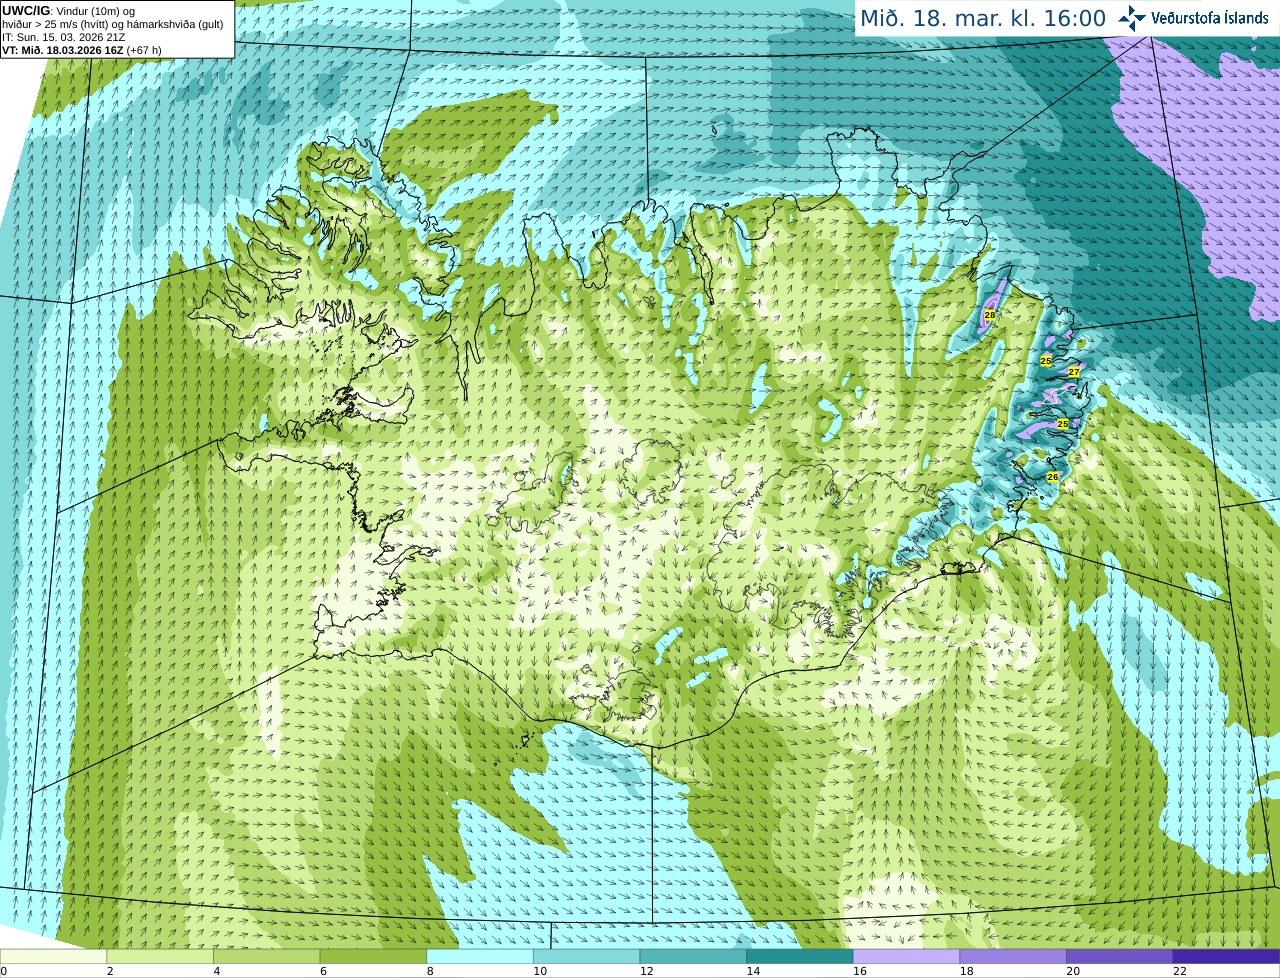This screenshot has height=978, width=1280.
Task: Click the yellow gust label 26
Action: pyautogui.click(x=1052, y=477)
